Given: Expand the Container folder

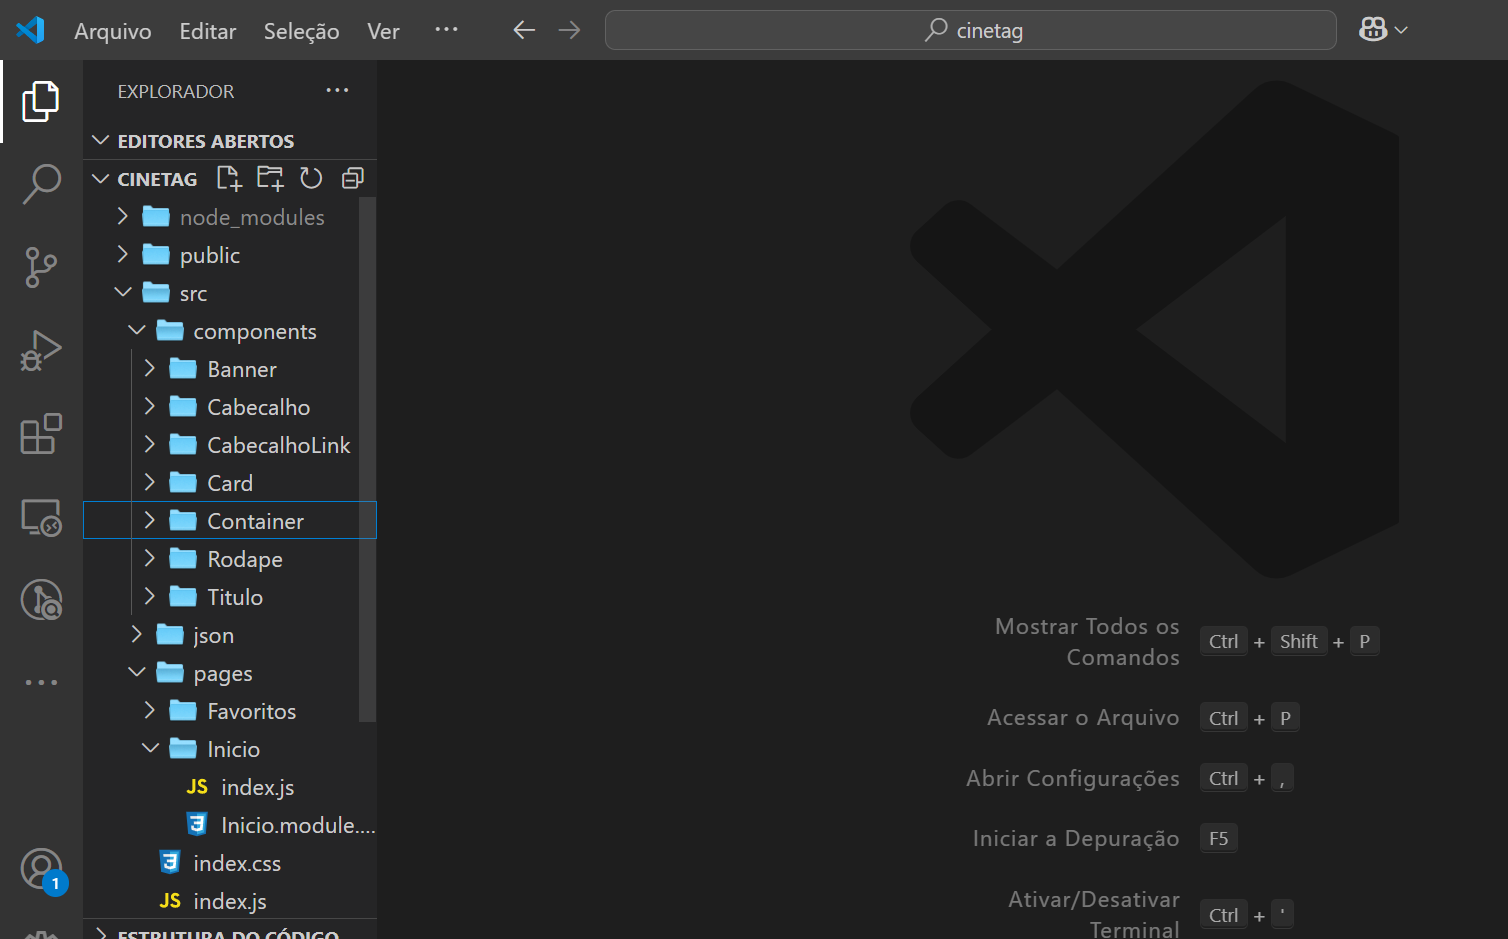Looking at the screenshot, I should coord(230,521).
